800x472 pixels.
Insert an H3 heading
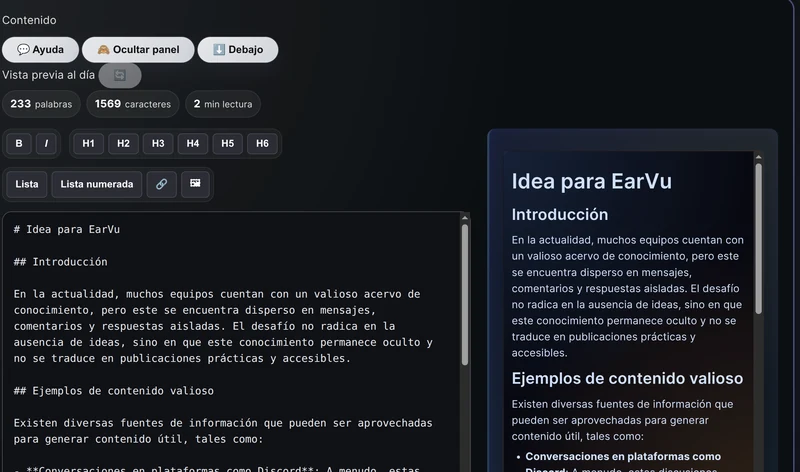158,143
